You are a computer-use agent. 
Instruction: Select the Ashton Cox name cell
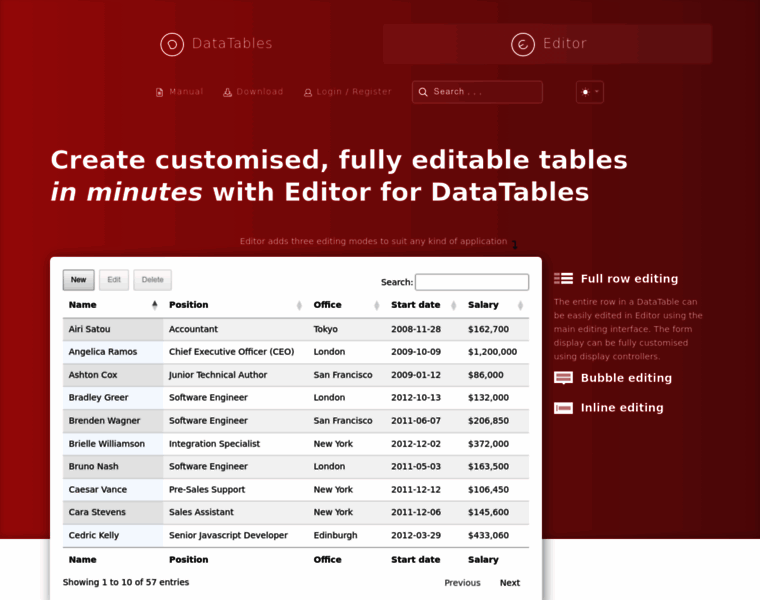point(113,375)
